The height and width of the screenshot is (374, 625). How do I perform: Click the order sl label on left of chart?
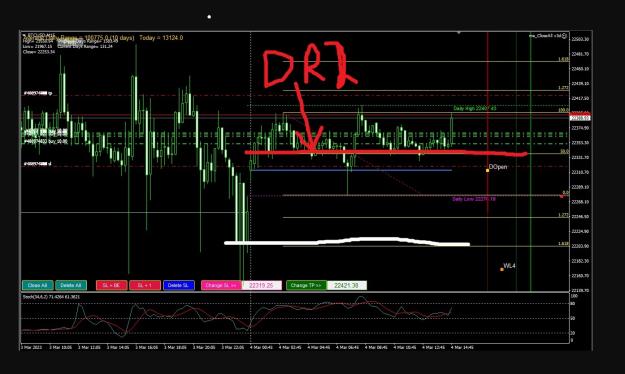(x=38, y=164)
